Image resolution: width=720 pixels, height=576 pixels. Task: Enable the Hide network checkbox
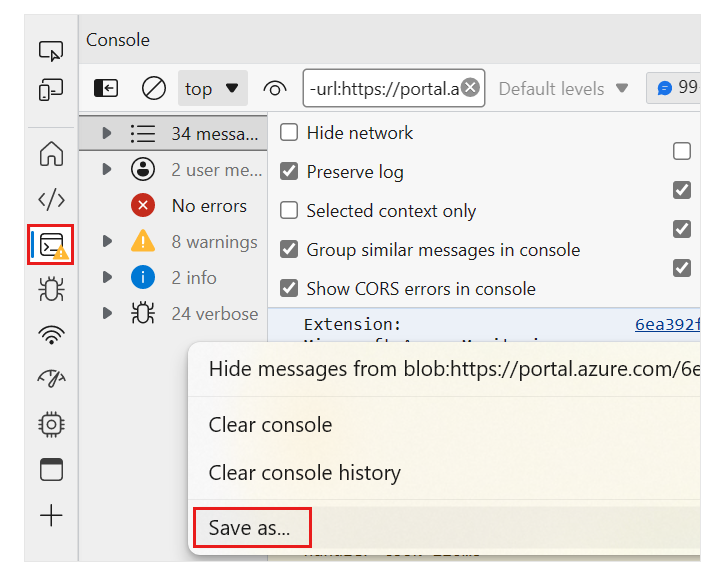[289, 133]
